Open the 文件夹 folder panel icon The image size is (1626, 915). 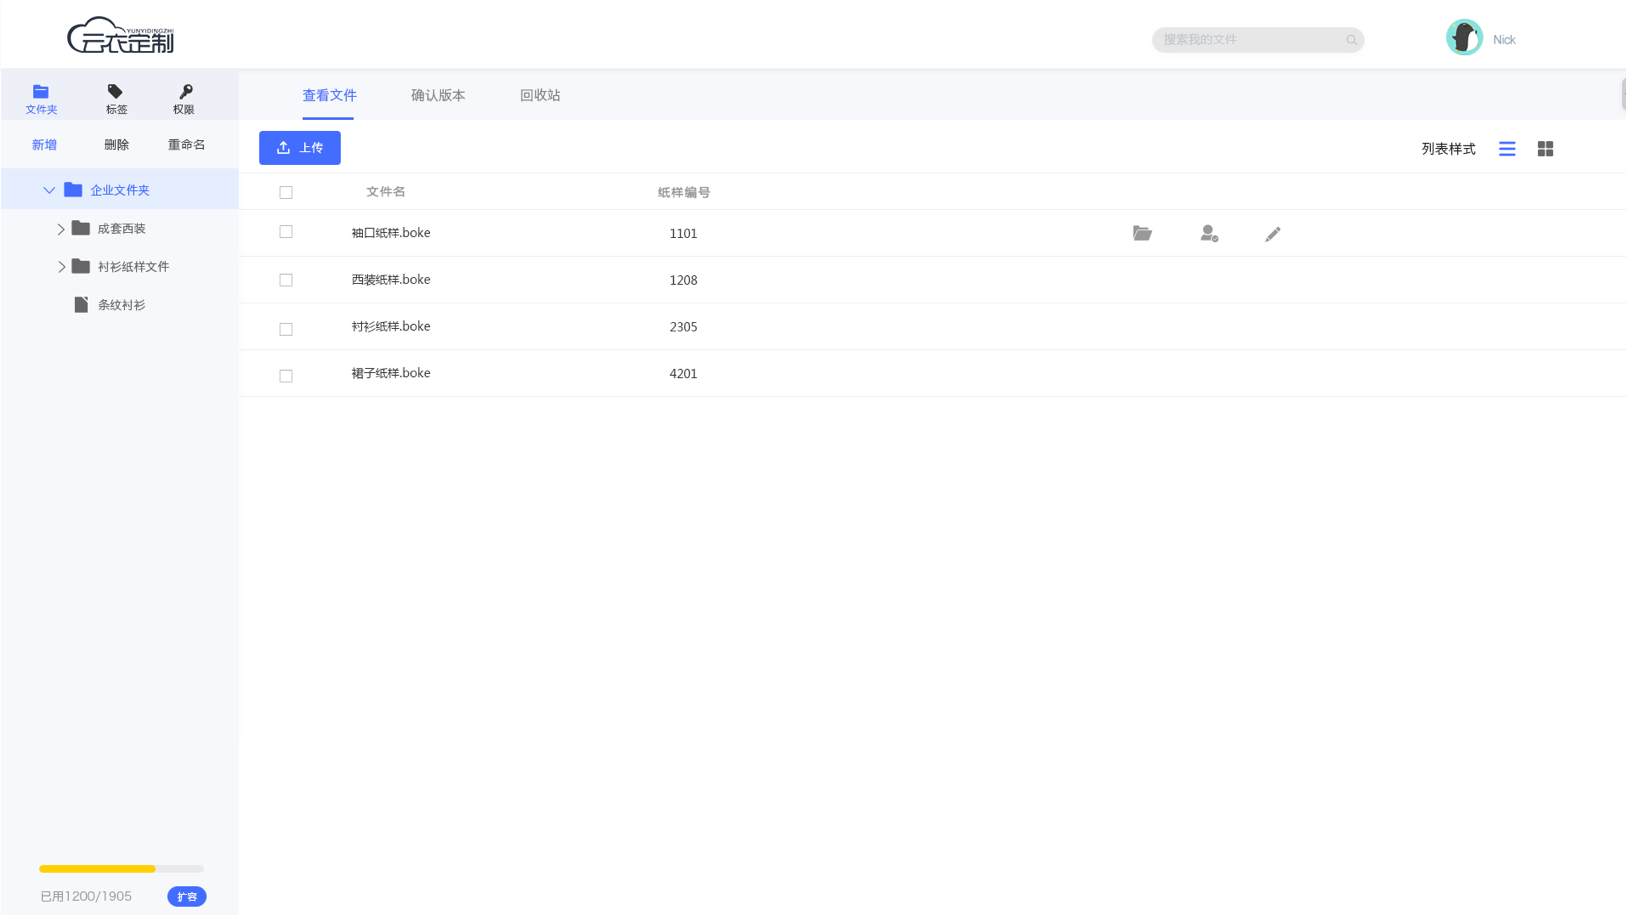[x=41, y=92]
